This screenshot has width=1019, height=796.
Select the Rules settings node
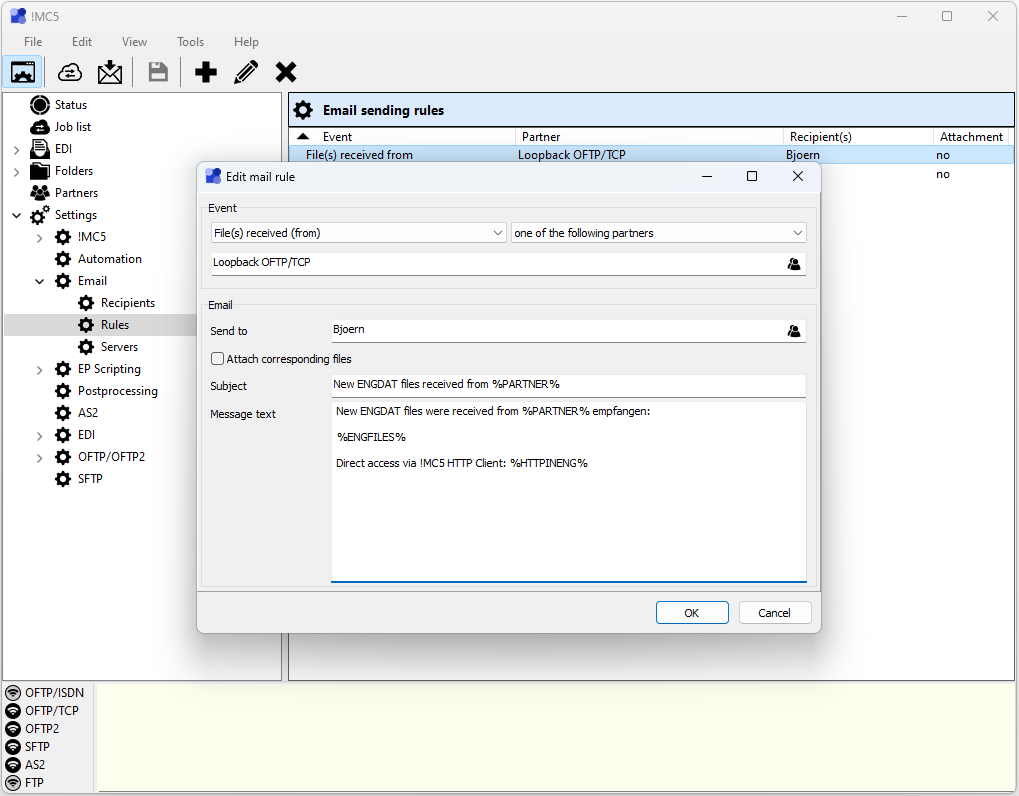tap(114, 325)
